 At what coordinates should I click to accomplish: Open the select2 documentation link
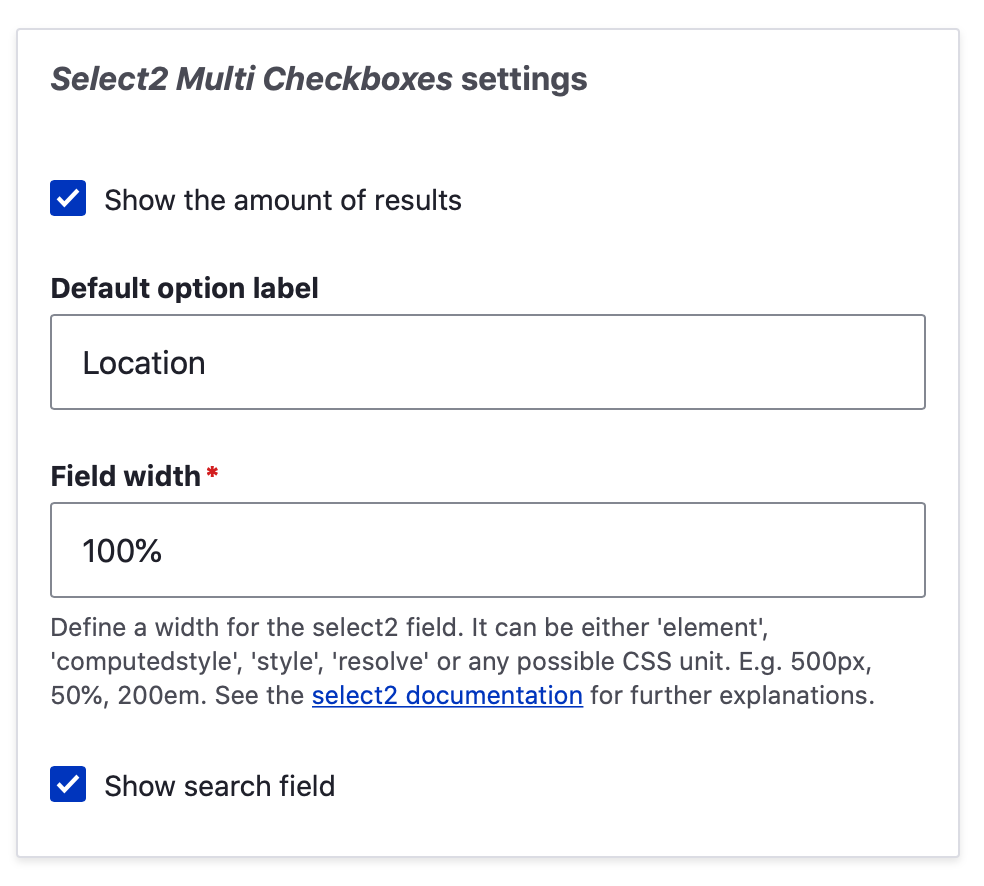pyautogui.click(x=447, y=695)
